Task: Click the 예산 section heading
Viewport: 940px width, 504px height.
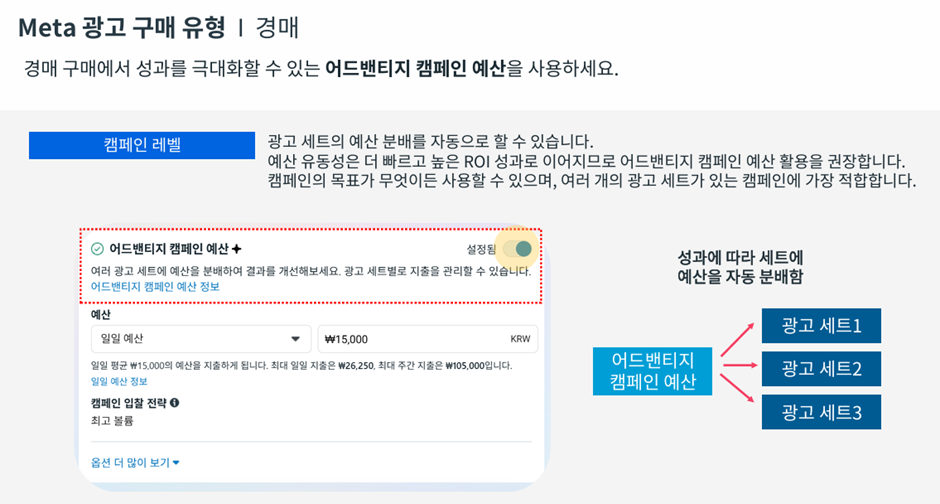Action: (101, 314)
